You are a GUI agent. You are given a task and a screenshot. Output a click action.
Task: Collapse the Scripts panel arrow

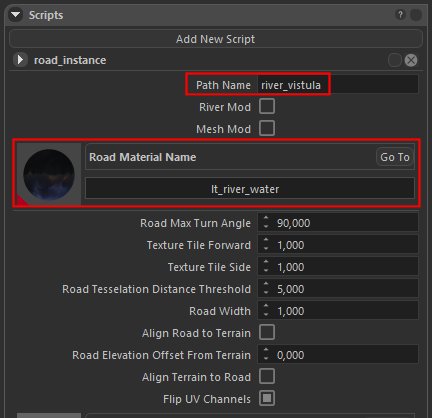(15, 15)
